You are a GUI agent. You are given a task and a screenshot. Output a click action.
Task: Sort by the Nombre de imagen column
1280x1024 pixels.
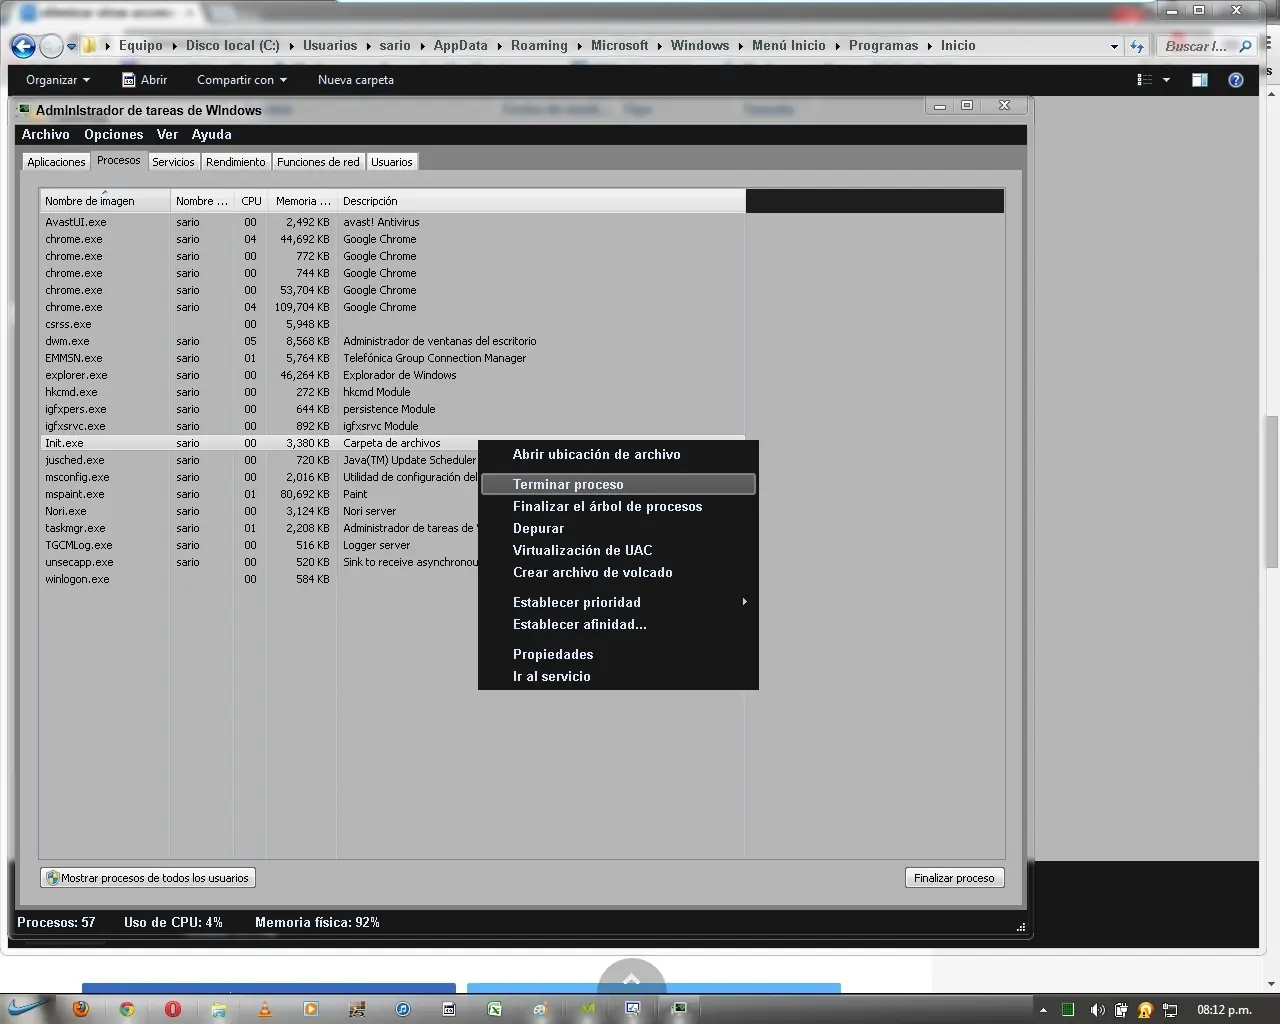coord(105,201)
